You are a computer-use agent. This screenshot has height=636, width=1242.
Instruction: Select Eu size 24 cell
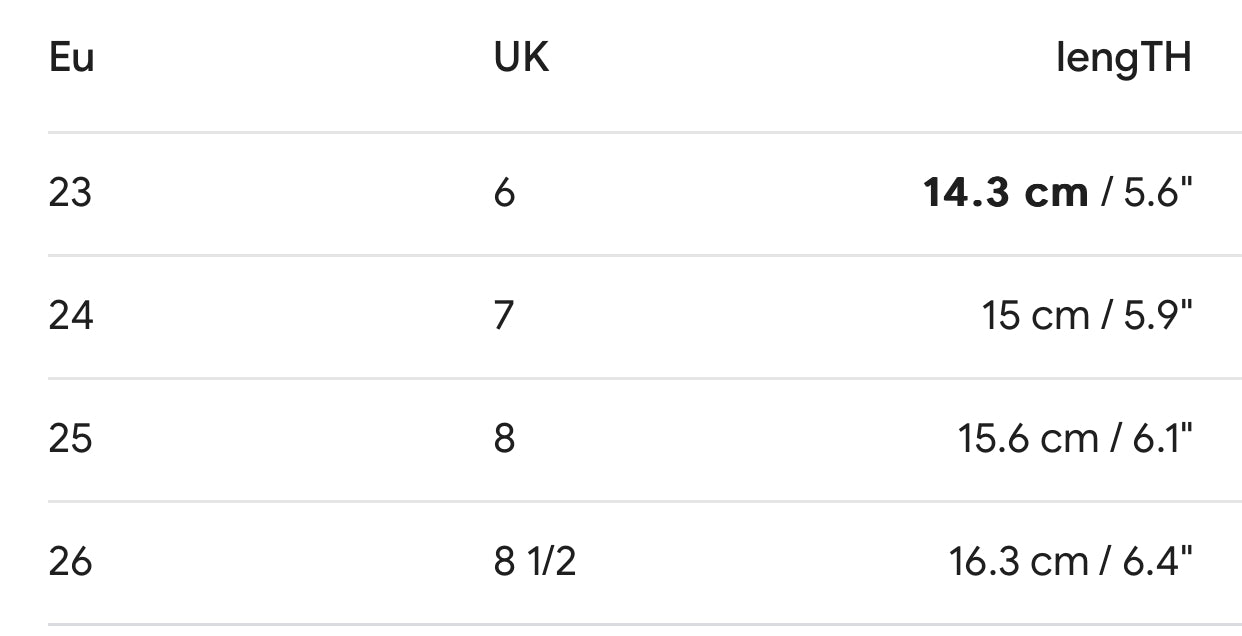click(x=70, y=315)
